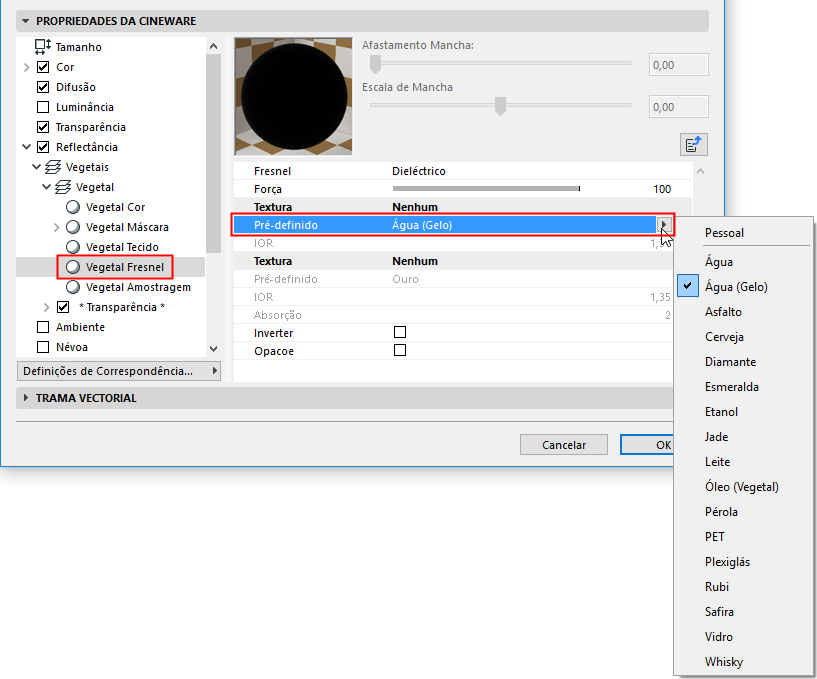The height and width of the screenshot is (679, 817).
Task: Choose Esmeralda preset
Action: pyautogui.click(x=732, y=387)
